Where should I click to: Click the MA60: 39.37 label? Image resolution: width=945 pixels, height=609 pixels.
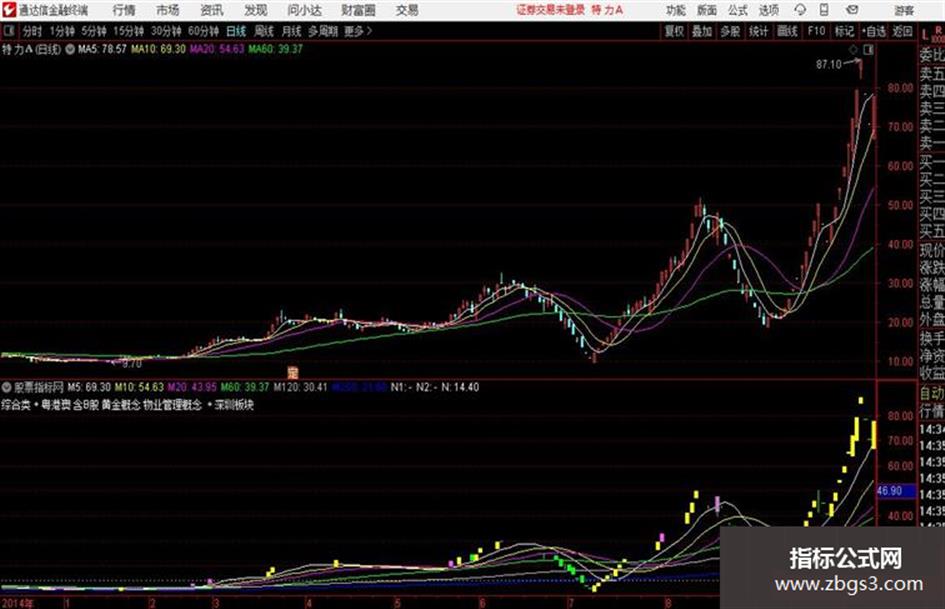point(275,49)
